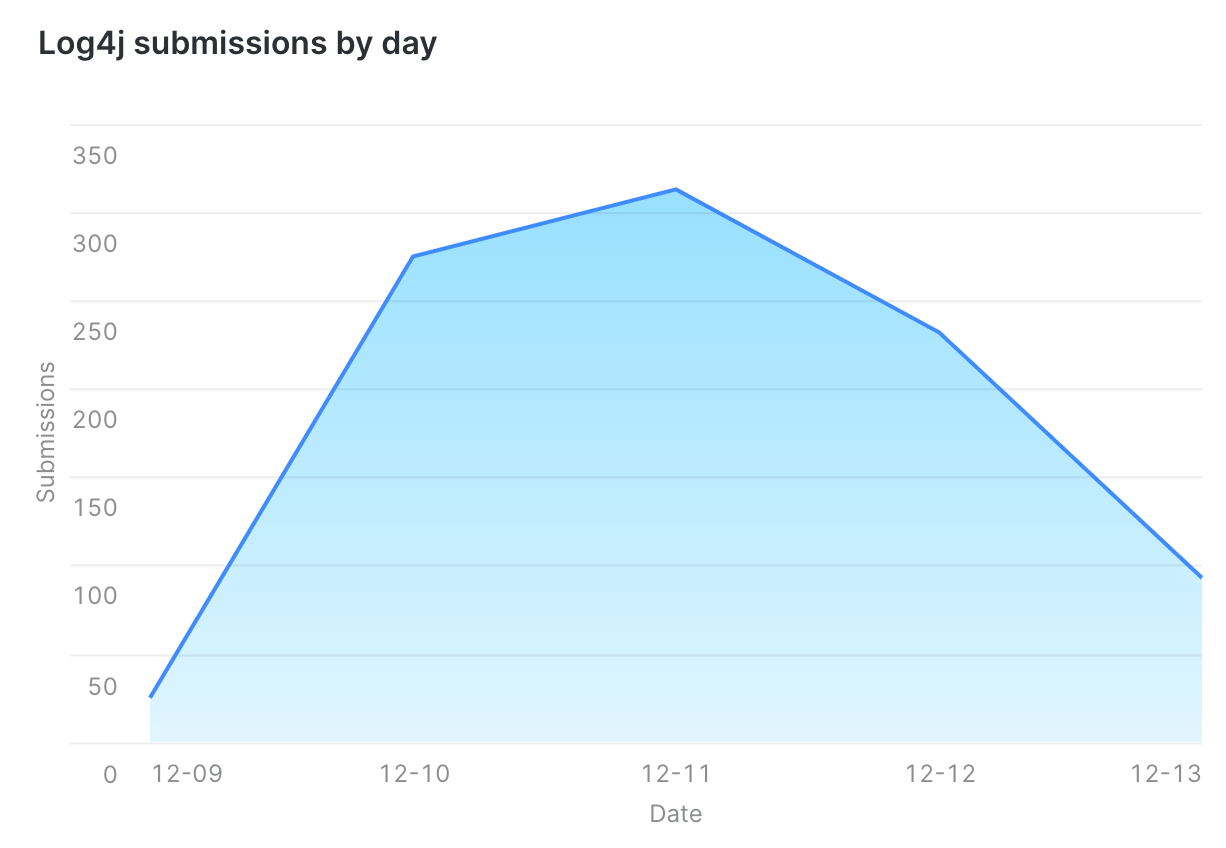Select the 12-12 date tick label
The image size is (1226, 848).
[940, 774]
